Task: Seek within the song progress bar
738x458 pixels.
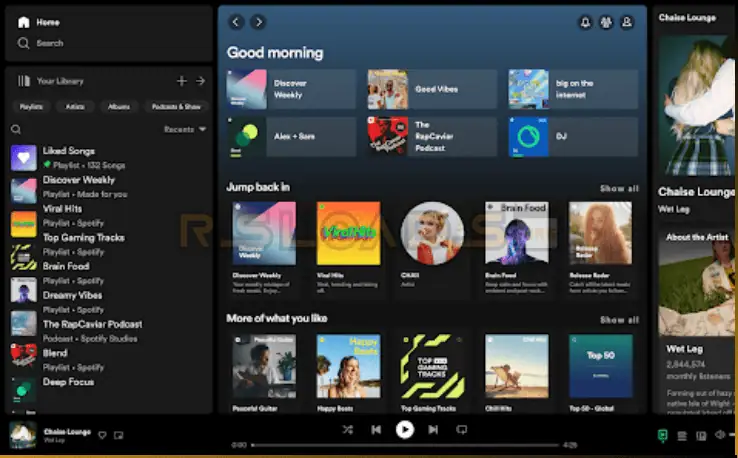Action: point(406,445)
